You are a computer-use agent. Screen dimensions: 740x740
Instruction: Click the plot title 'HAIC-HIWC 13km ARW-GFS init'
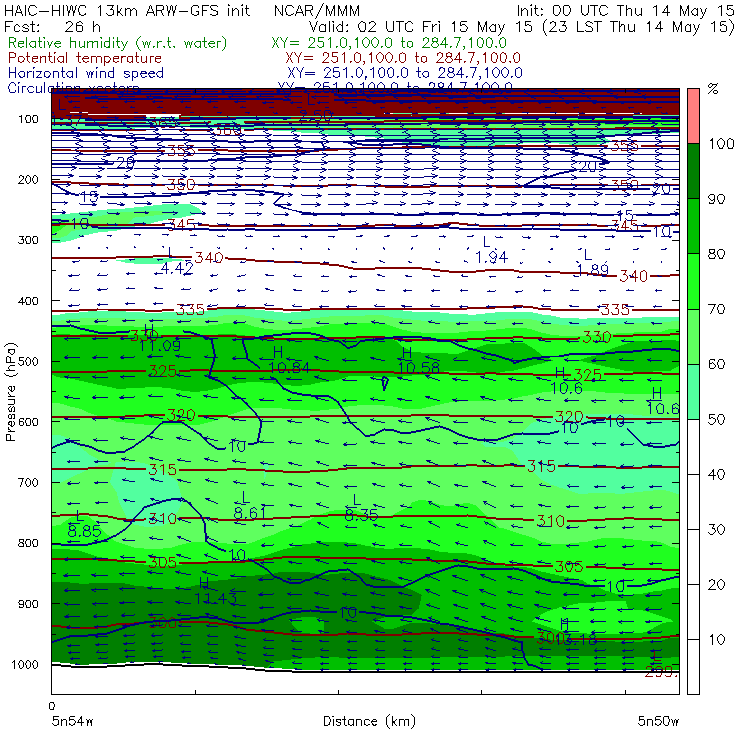127,10
